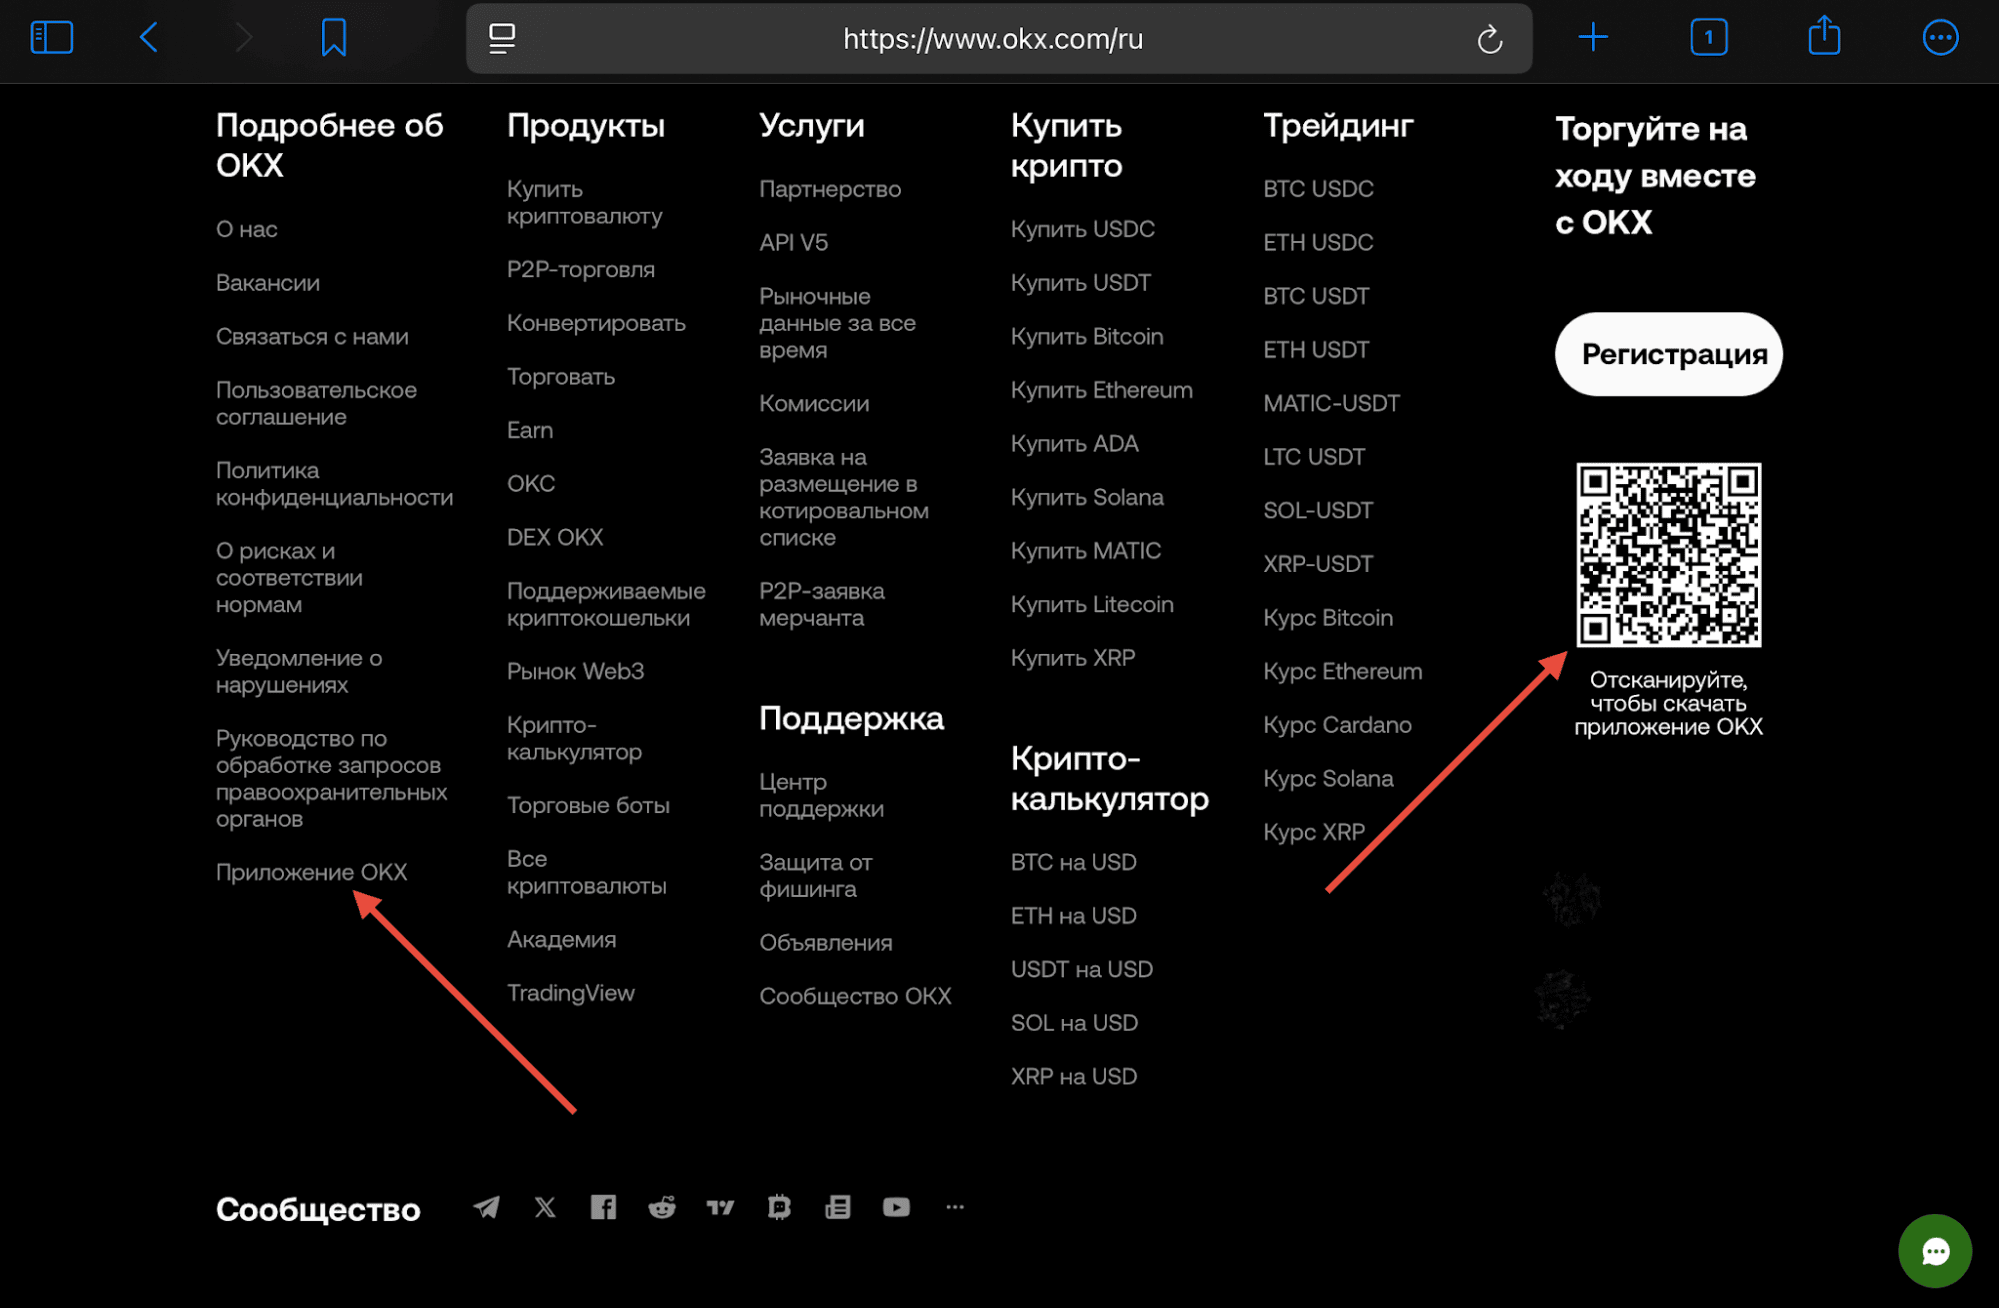Open P2P-торговля link

click(x=580, y=269)
